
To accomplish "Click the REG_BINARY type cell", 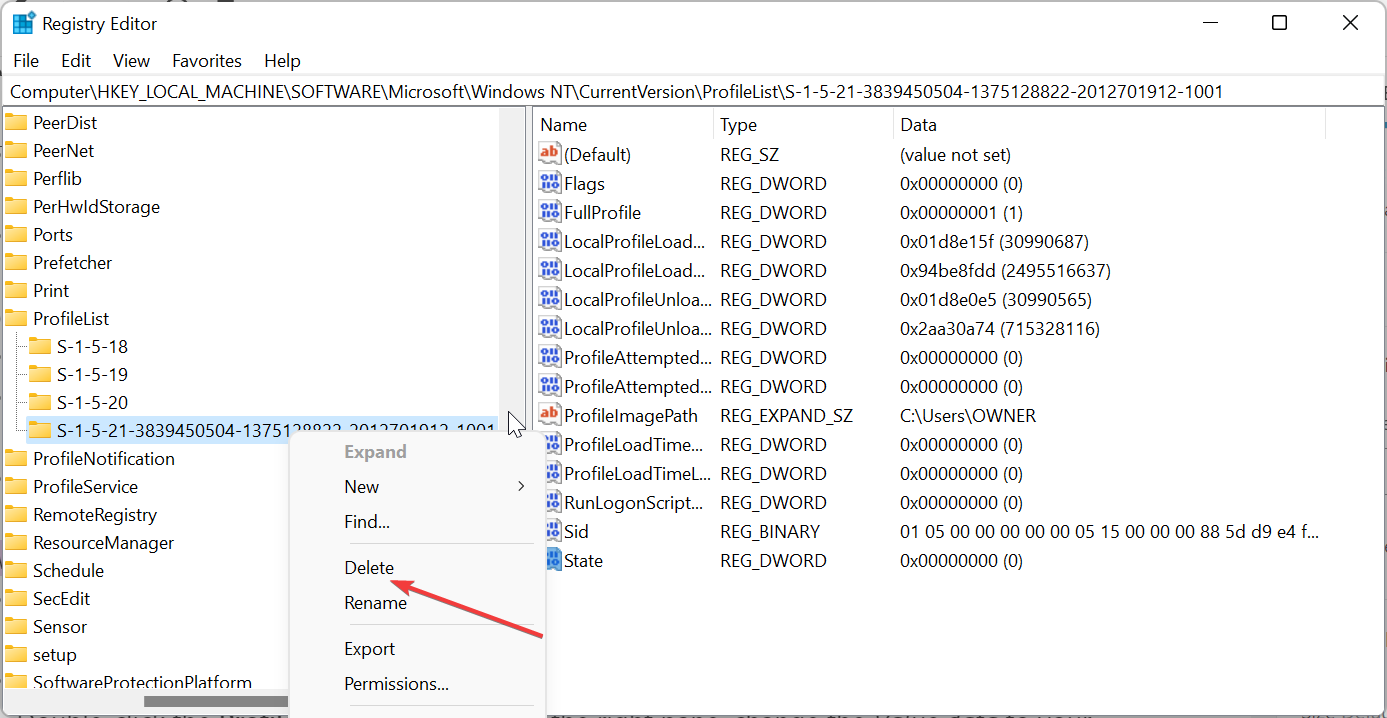I will tap(770, 531).
